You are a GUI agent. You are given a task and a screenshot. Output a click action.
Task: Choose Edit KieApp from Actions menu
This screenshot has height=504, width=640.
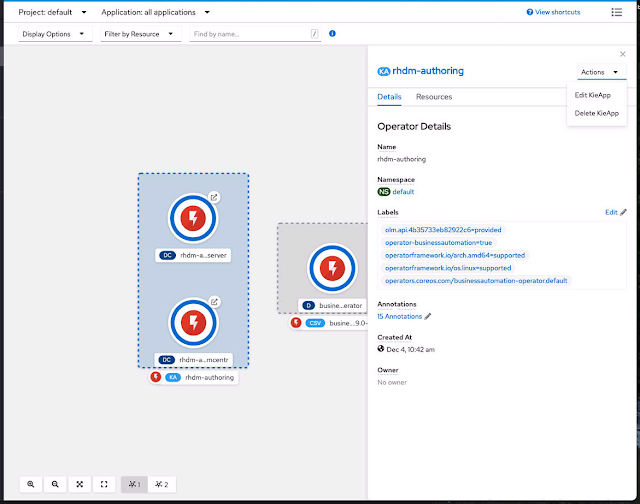click(x=593, y=95)
